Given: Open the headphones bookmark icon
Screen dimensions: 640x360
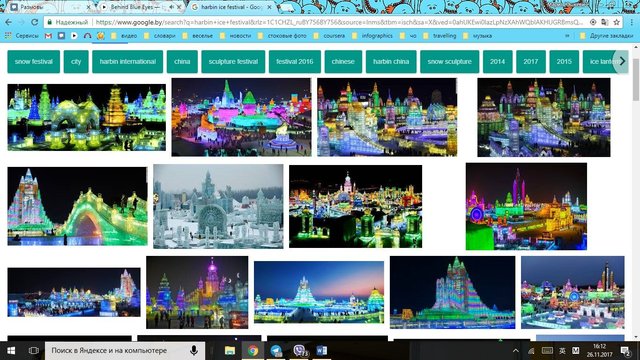Looking at the screenshot, I should [x=87, y=36].
